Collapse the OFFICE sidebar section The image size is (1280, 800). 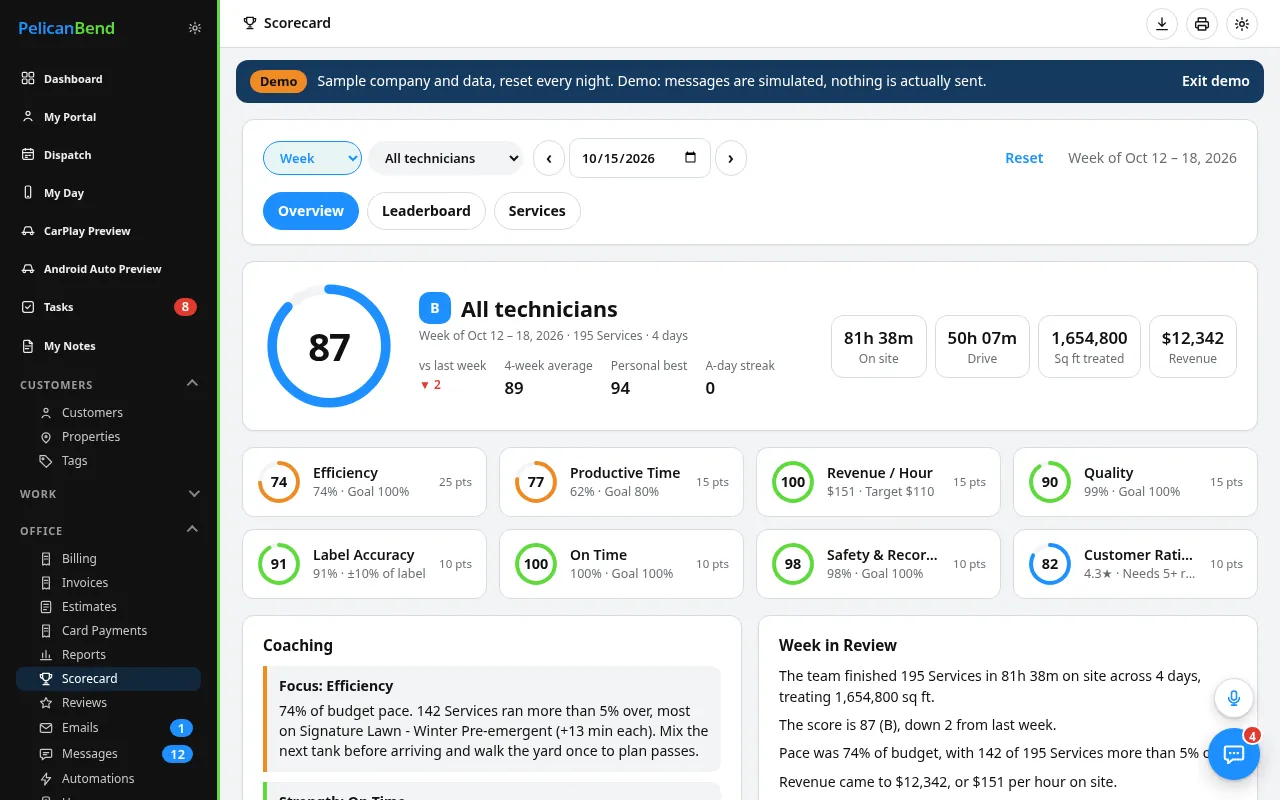point(109,530)
